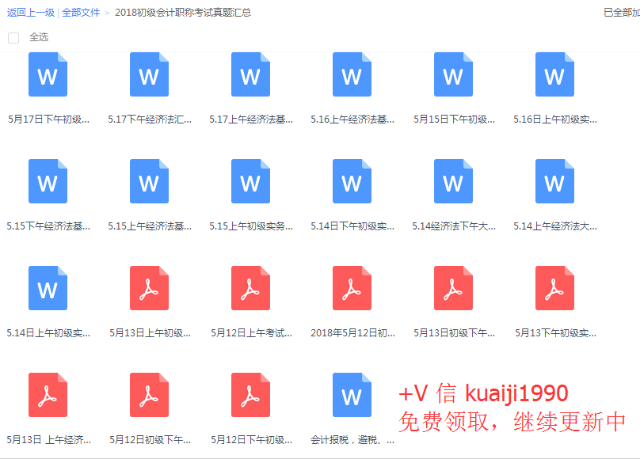Click folder title 2018初级会计职称考试真题汇总
The image size is (640, 459).
tap(183, 13)
